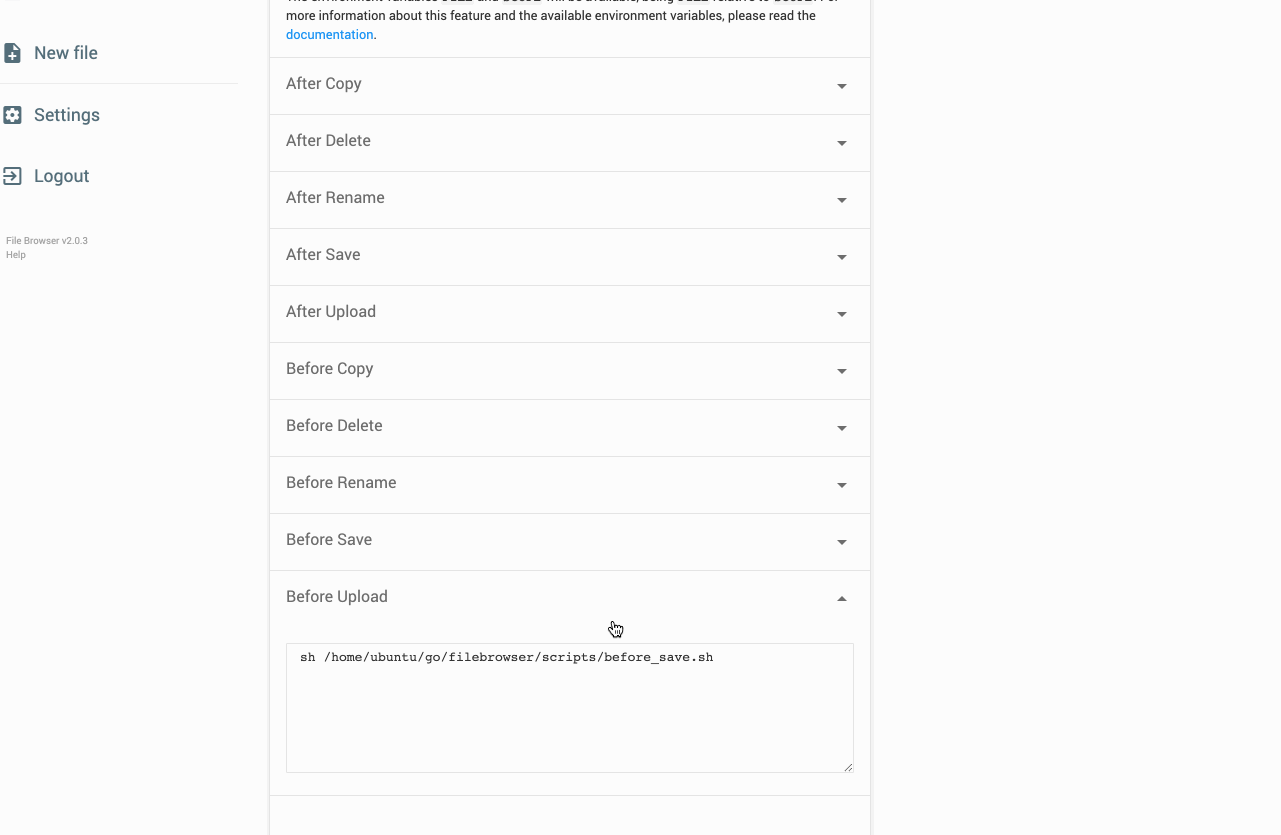Click the textarea resize handle corner
The height and width of the screenshot is (835, 1281).
pos(848,767)
